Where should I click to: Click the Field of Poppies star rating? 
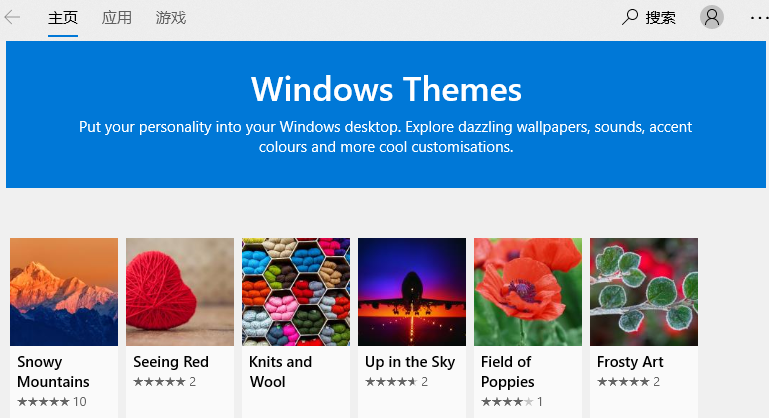(507, 402)
